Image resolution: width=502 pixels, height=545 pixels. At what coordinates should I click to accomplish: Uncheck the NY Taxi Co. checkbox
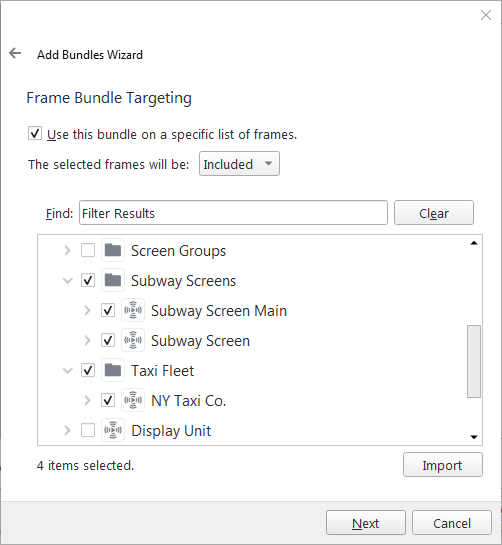click(x=108, y=400)
